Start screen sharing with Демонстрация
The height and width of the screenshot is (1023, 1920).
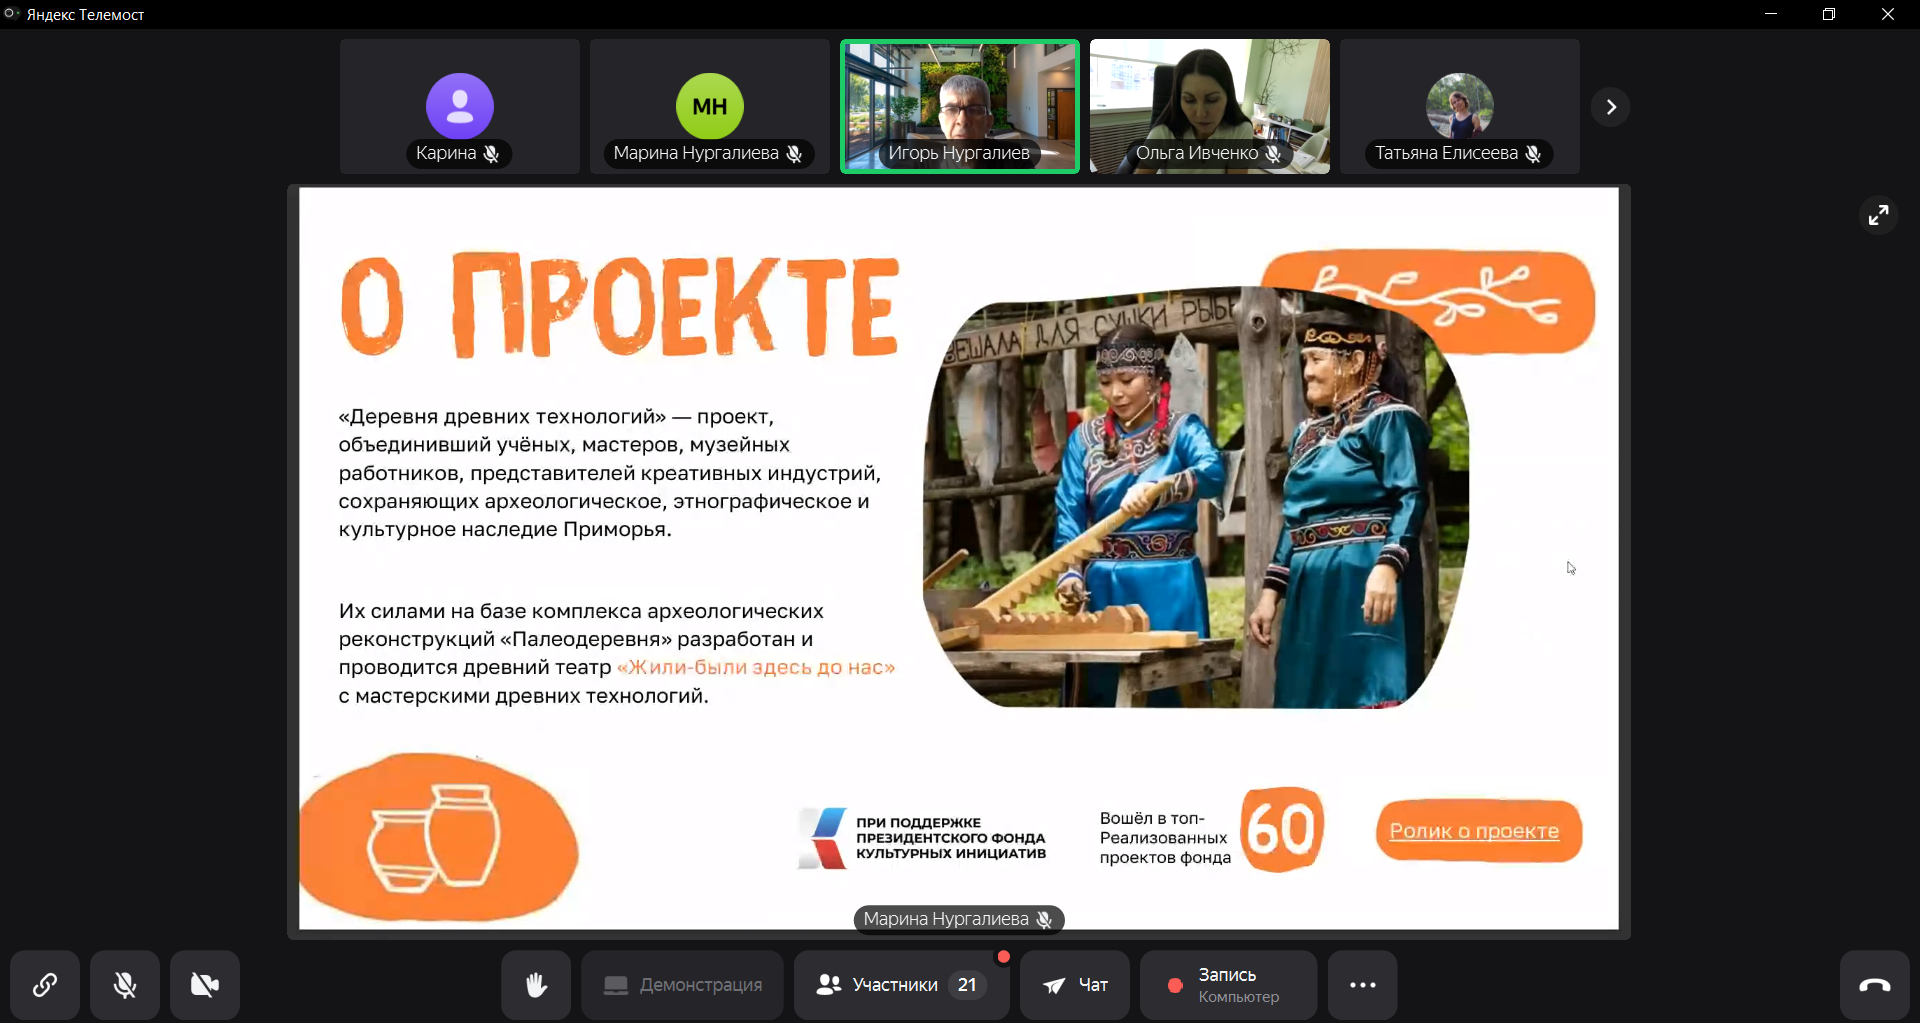(683, 985)
